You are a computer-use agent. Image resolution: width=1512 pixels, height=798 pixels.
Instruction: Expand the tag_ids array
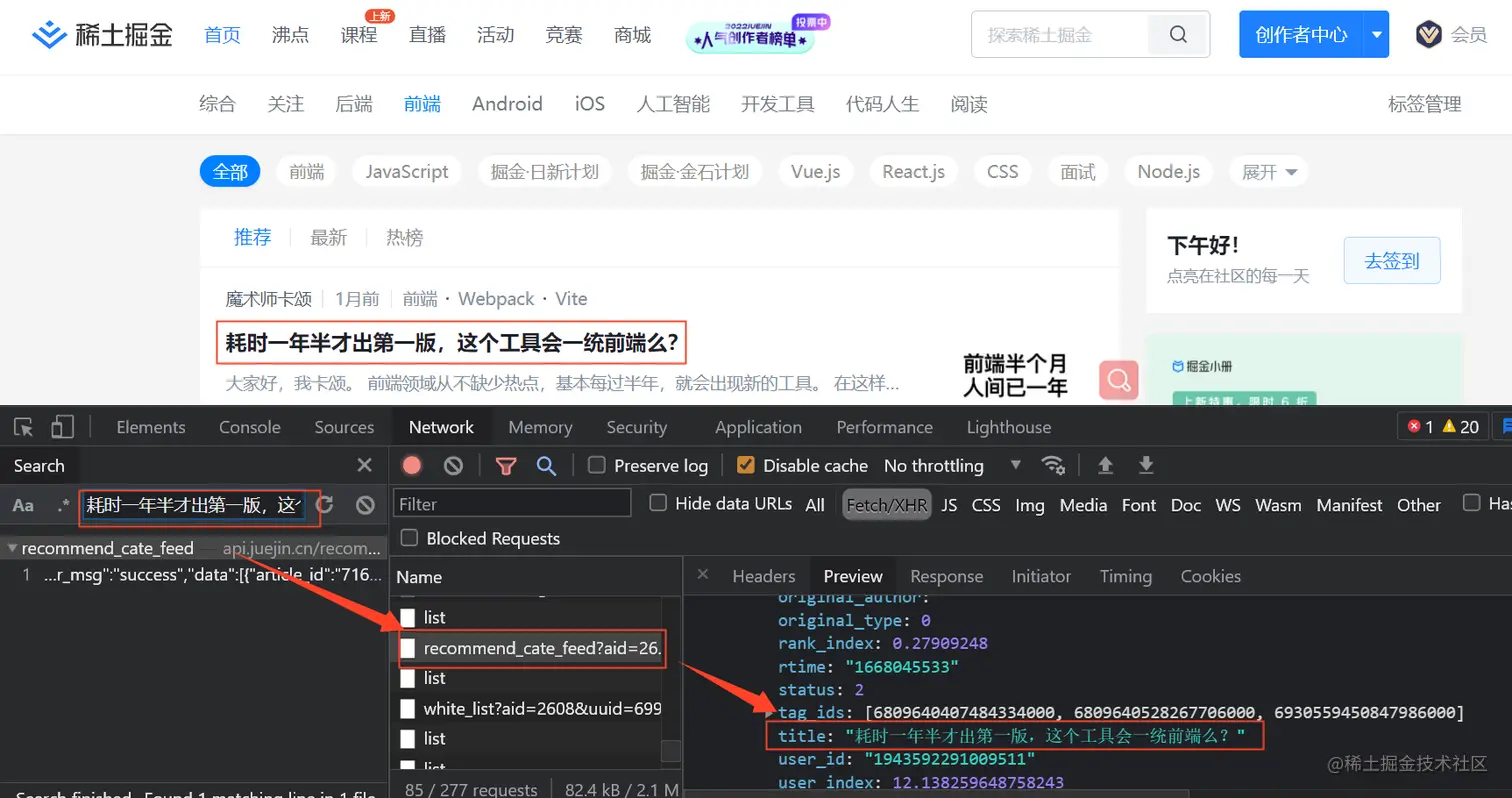[769, 713]
